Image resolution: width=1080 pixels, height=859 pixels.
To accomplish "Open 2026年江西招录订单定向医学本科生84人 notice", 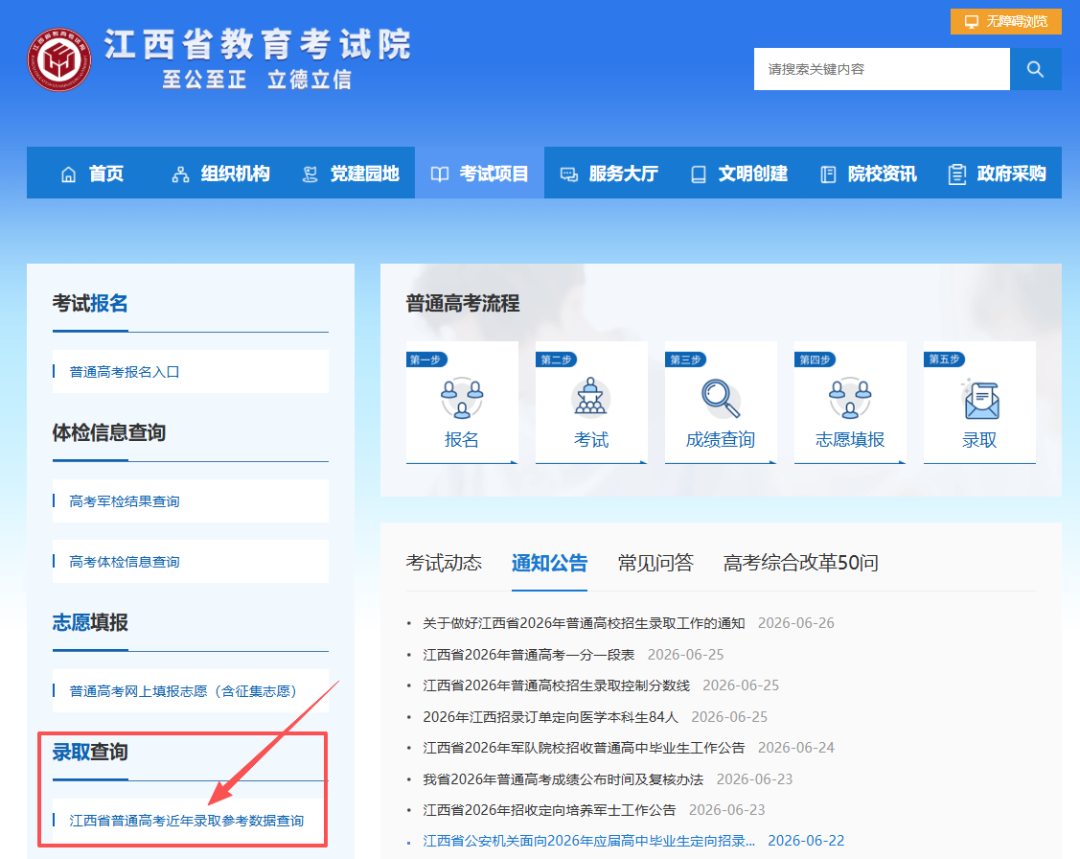I will [x=551, y=717].
